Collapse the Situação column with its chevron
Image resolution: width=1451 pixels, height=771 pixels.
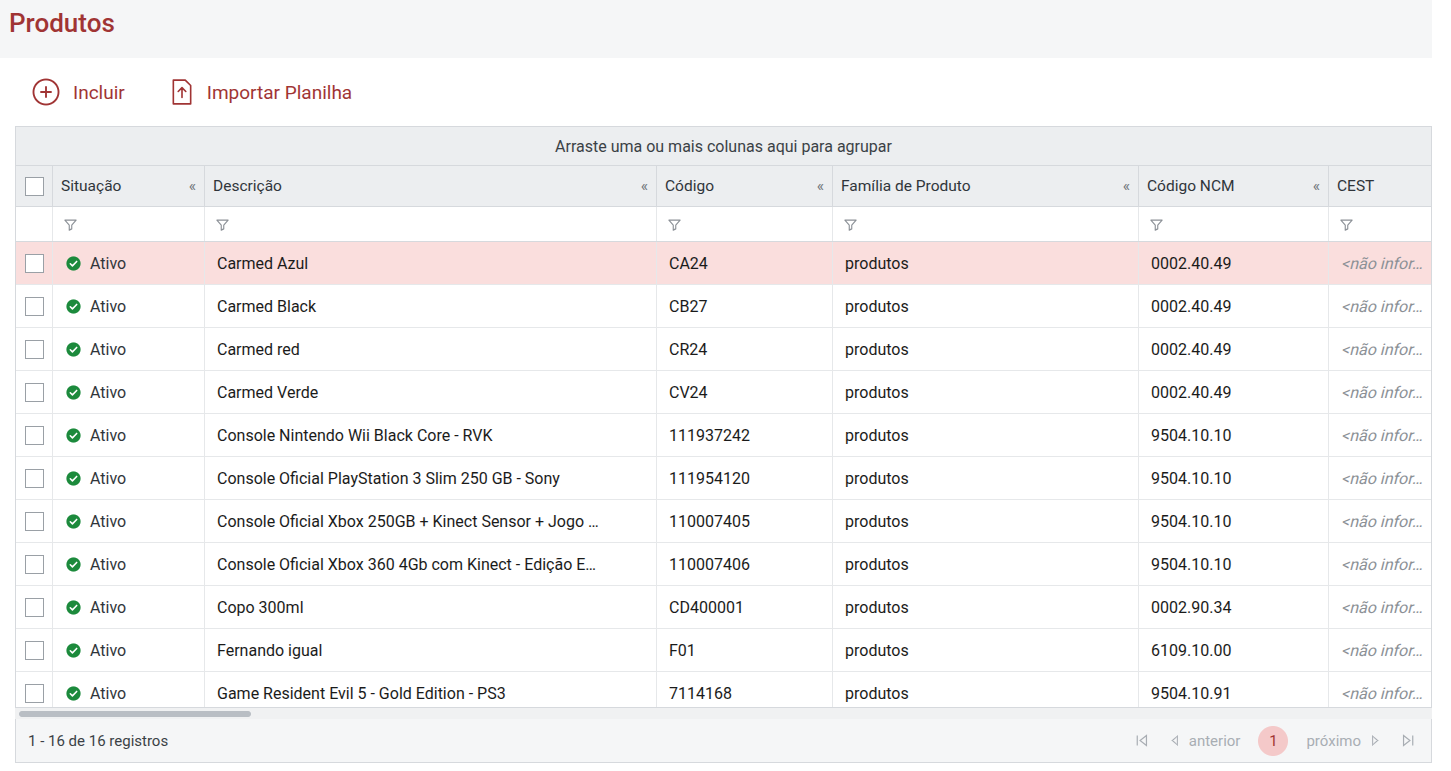point(193,187)
